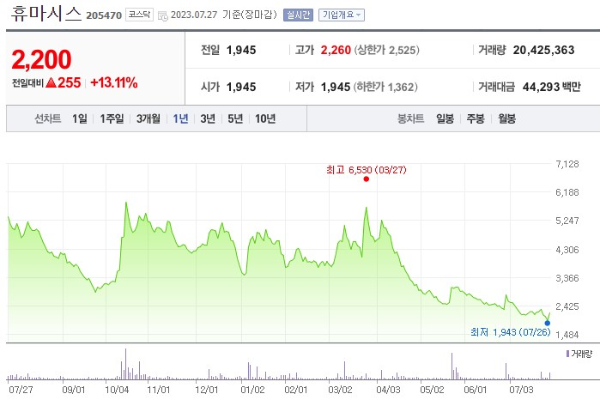Click the 04/03 x-axis date label

tap(388, 390)
